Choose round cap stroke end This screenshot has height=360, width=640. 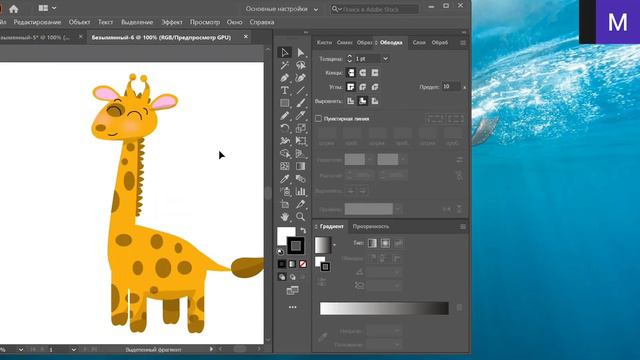pyautogui.click(x=362, y=73)
